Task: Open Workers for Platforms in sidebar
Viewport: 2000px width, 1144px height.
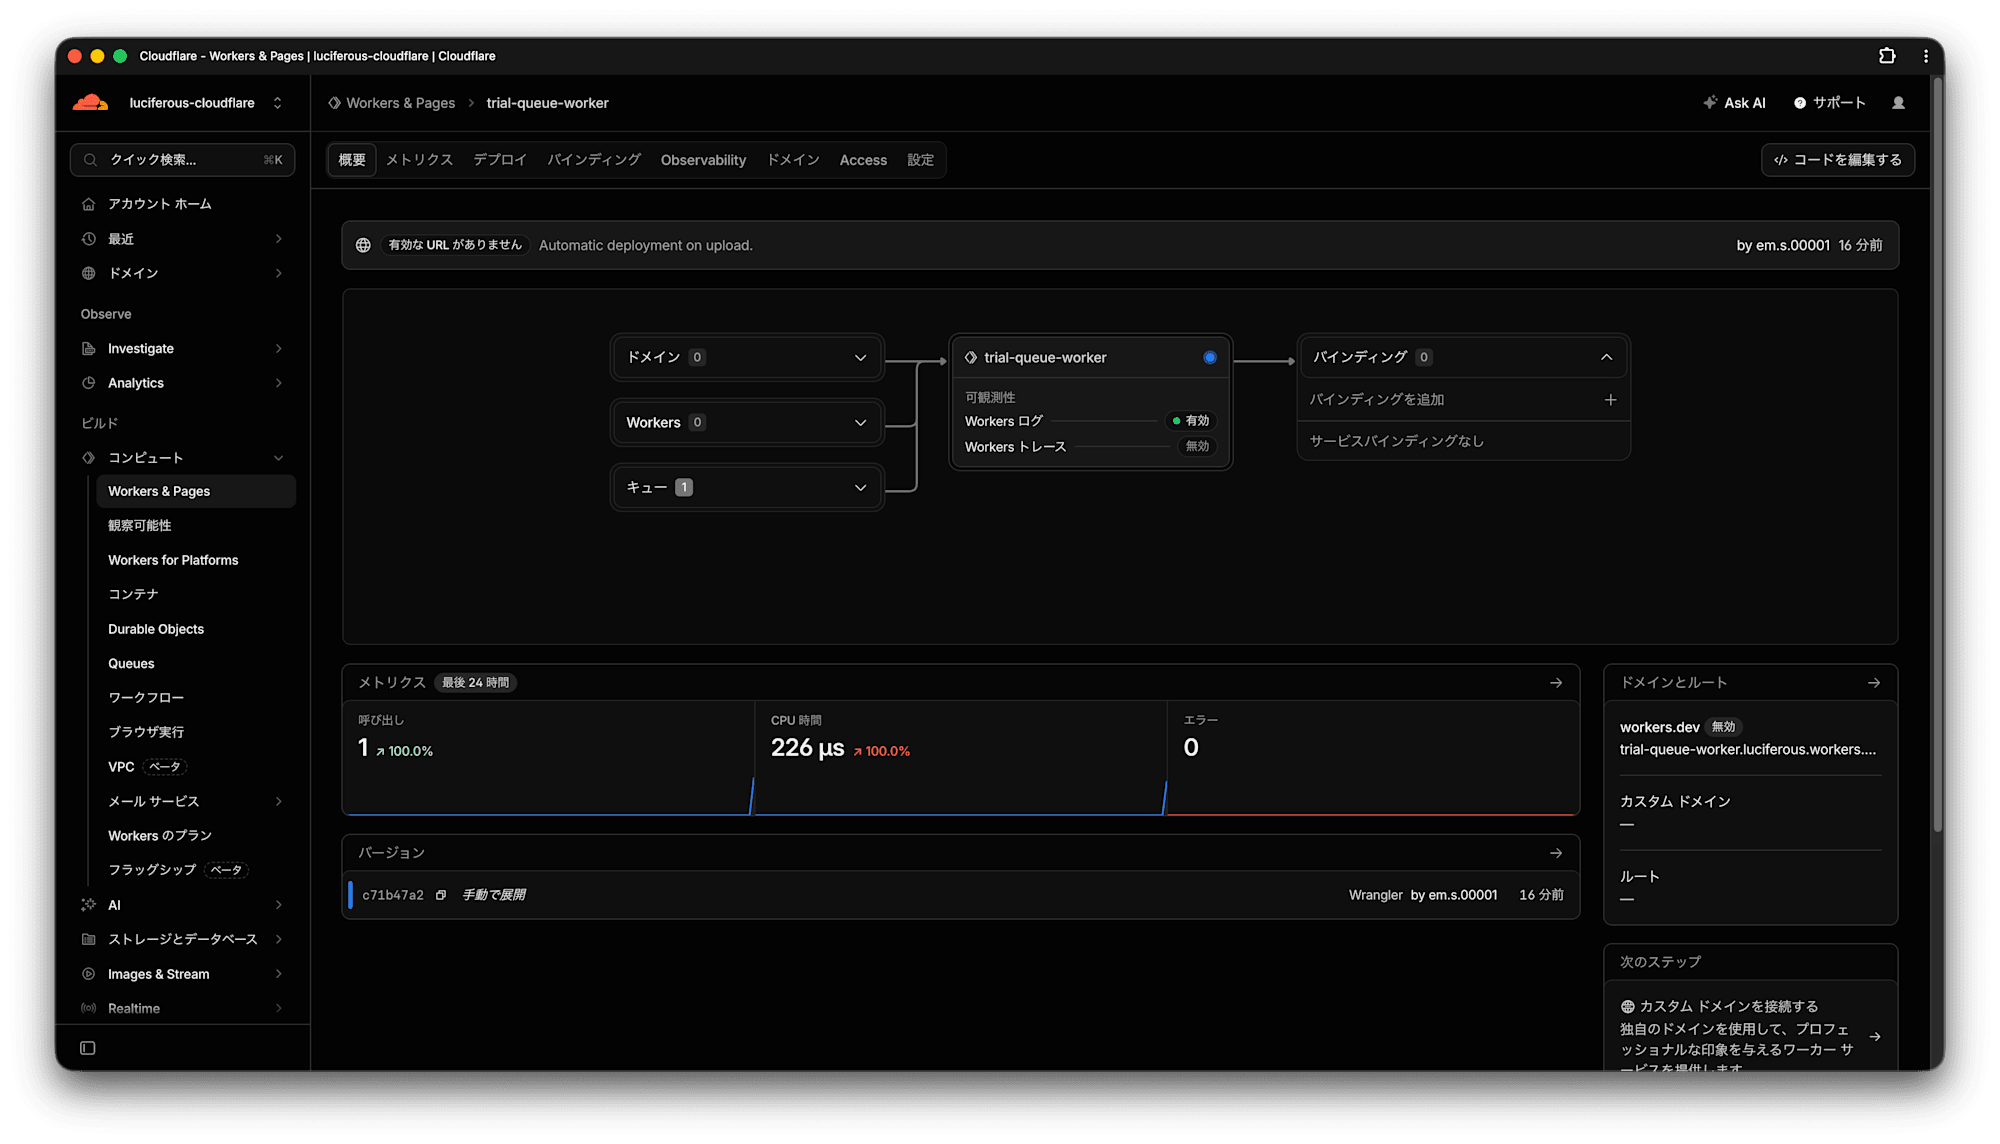Action: click(x=173, y=560)
